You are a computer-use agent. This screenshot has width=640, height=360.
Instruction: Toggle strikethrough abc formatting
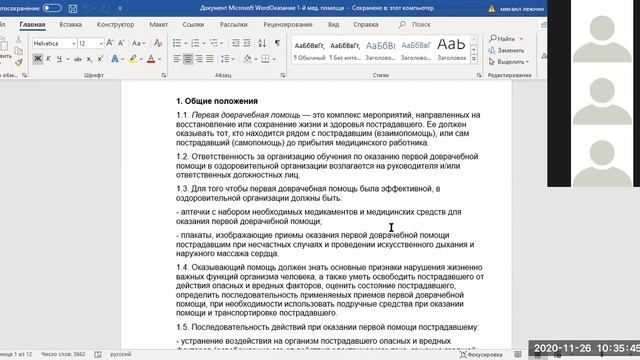point(78,59)
